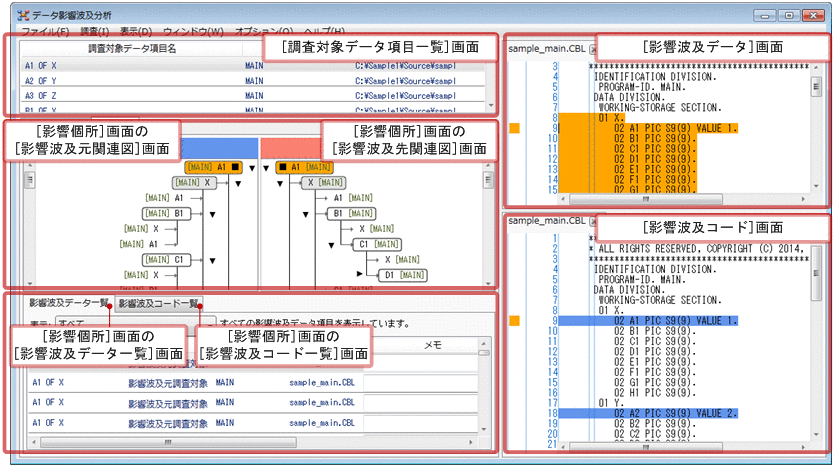The image size is (835, 468).
Task: Click the vertical scrollbar thumb of the blue-highlighted editor
Action: (816, 273)
